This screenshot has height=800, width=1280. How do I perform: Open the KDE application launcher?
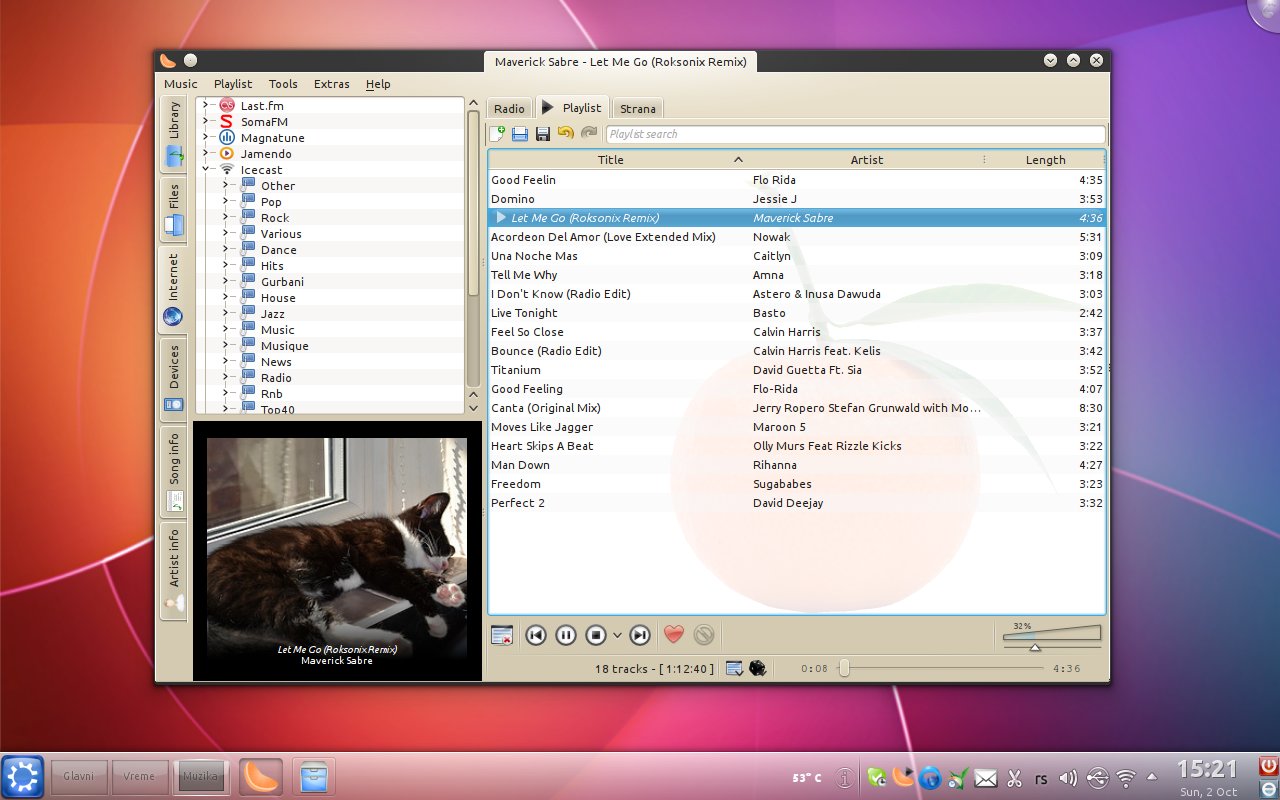click(x=22, y=776)
